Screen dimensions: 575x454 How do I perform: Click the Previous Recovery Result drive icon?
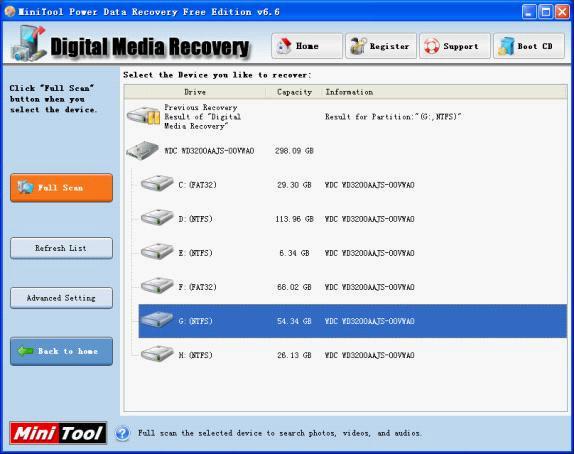[143, 116]
